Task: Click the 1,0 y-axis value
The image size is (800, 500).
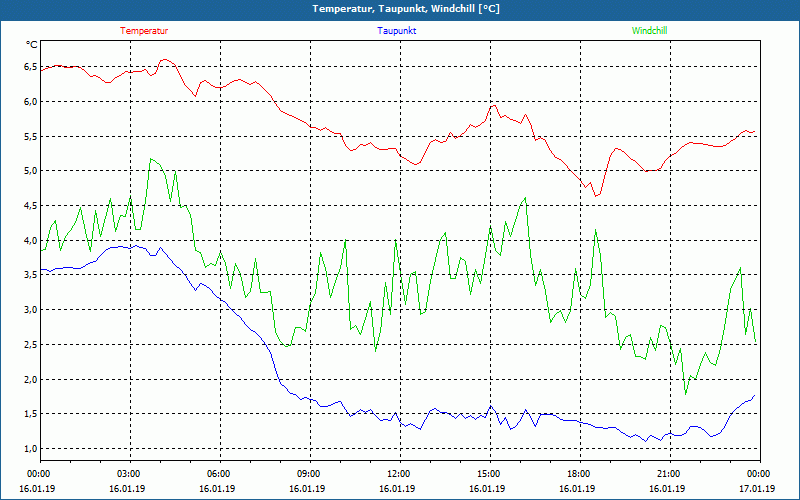Action: coord(31,448)
